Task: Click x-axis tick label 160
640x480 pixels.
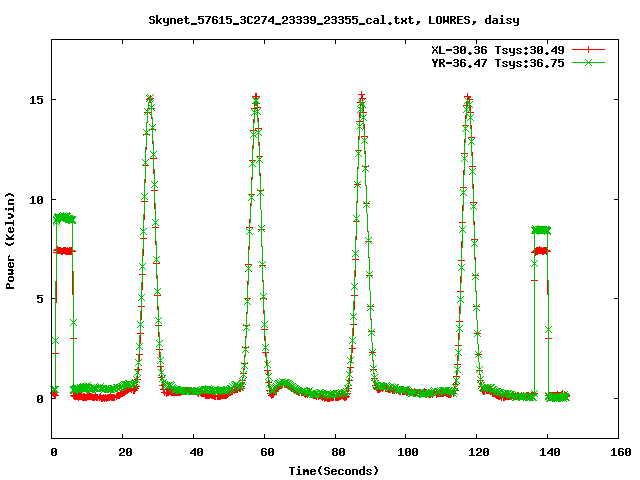Action: (x=620, y=452)
